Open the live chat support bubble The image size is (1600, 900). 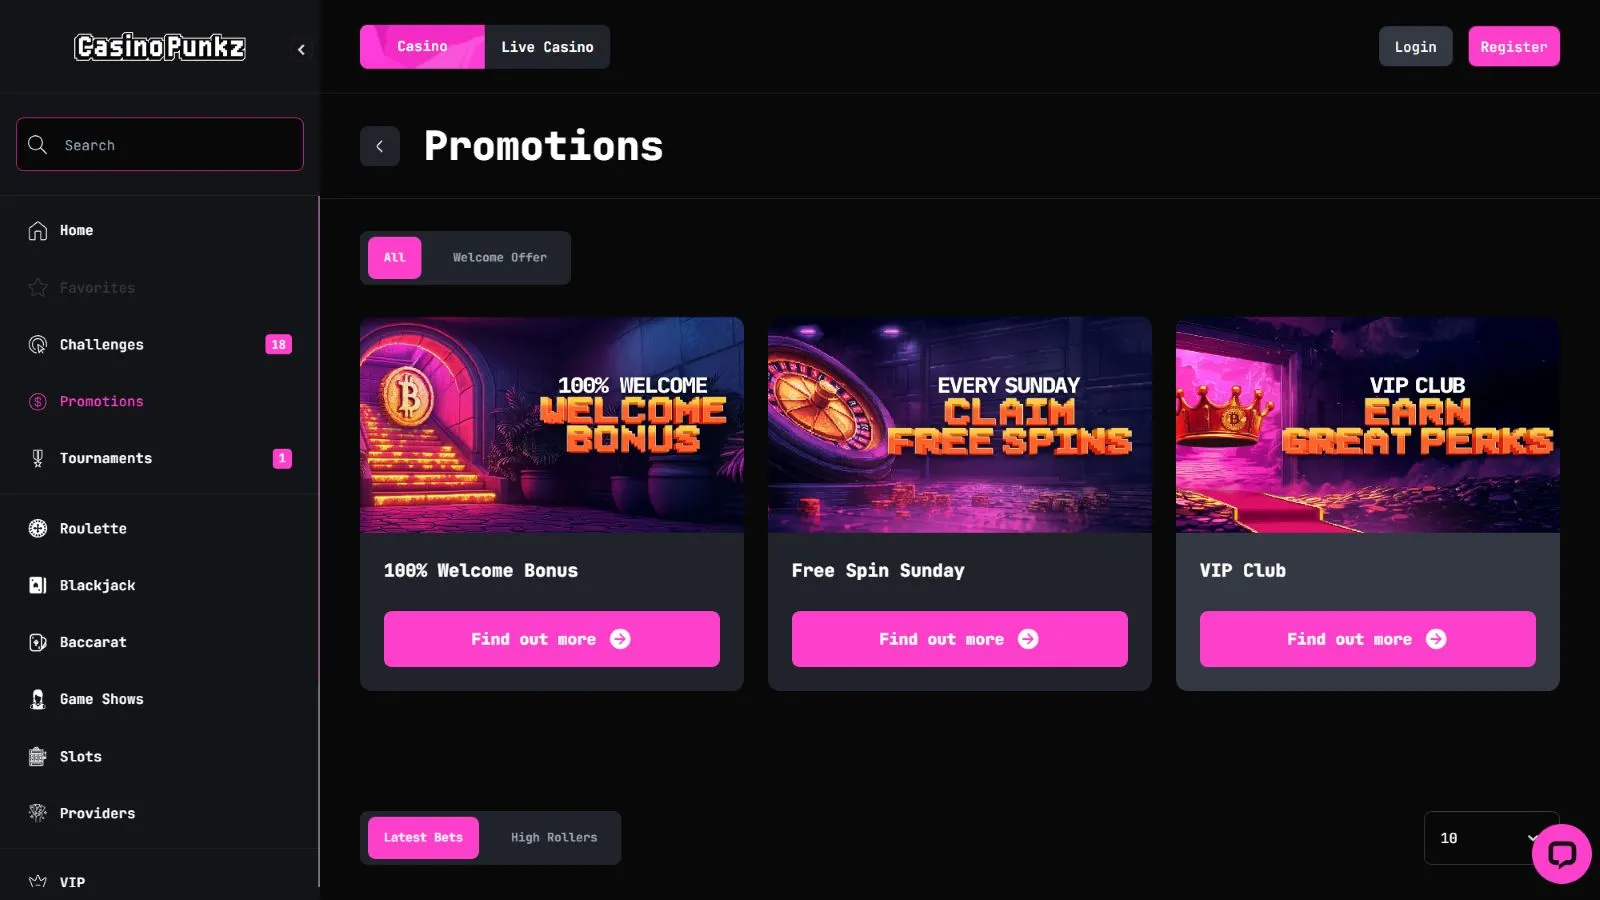point(1561,854)
